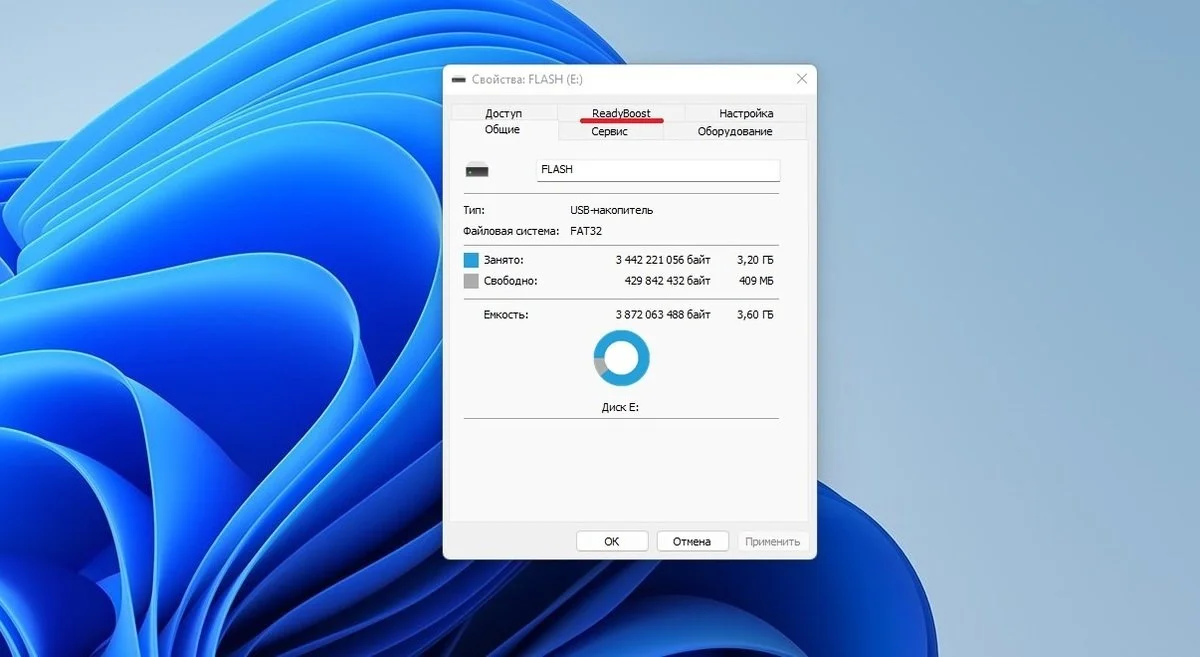Image resolution: width=1200 pixels, height=657 pixels.
Task: Switch to the Сервис tab
Action: pyautogui.click(x=609, y=131)
